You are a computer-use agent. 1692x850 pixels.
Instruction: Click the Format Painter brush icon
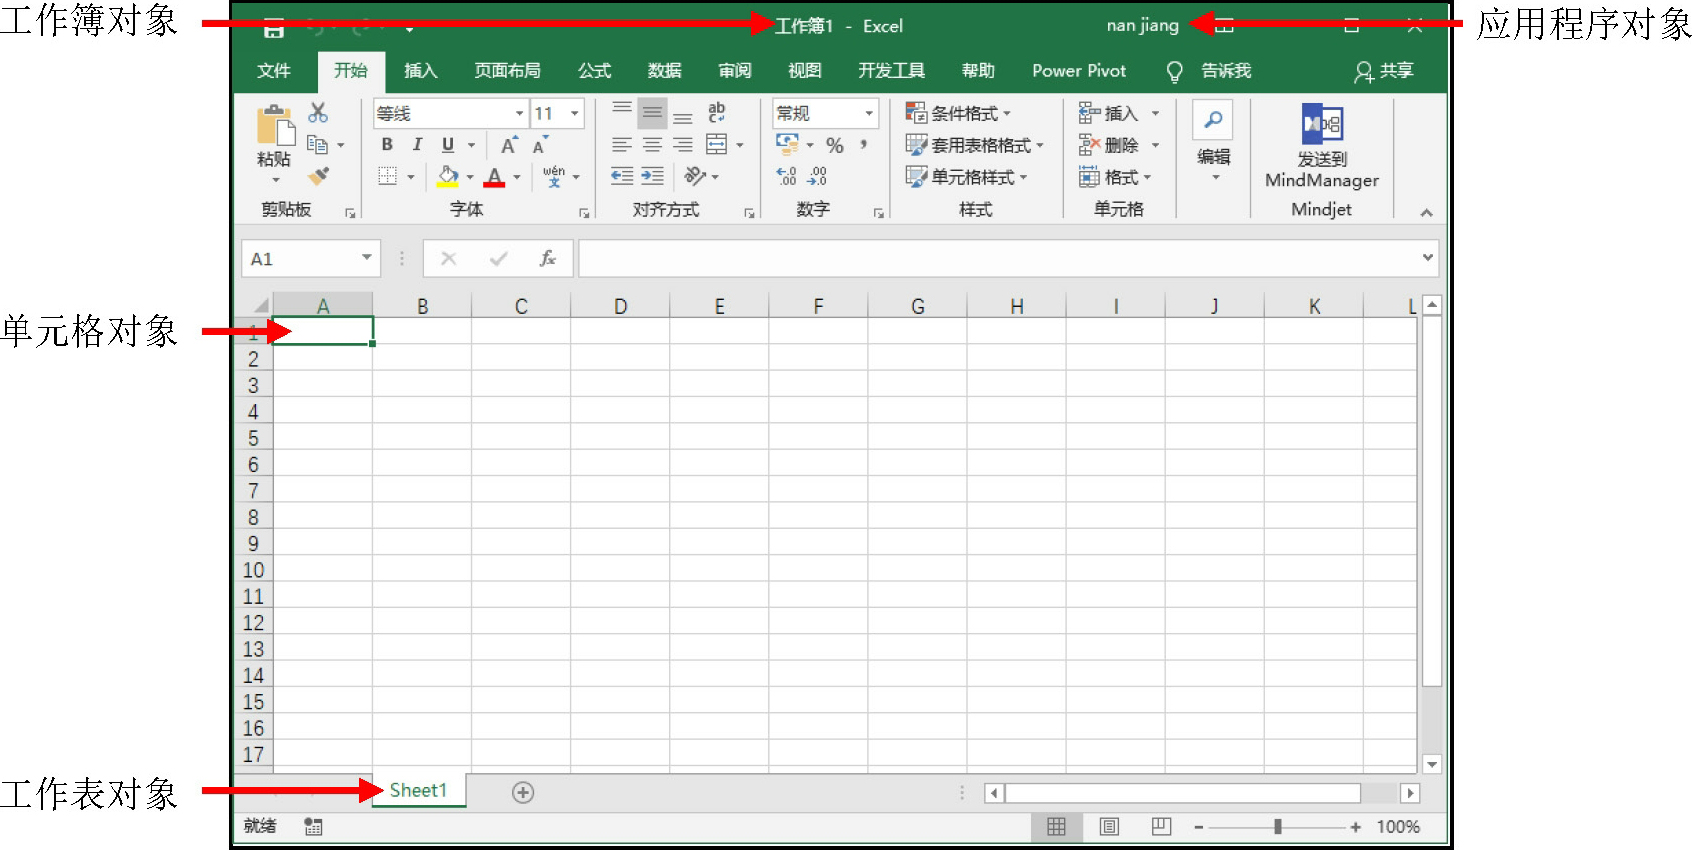[x=319, y=177]
